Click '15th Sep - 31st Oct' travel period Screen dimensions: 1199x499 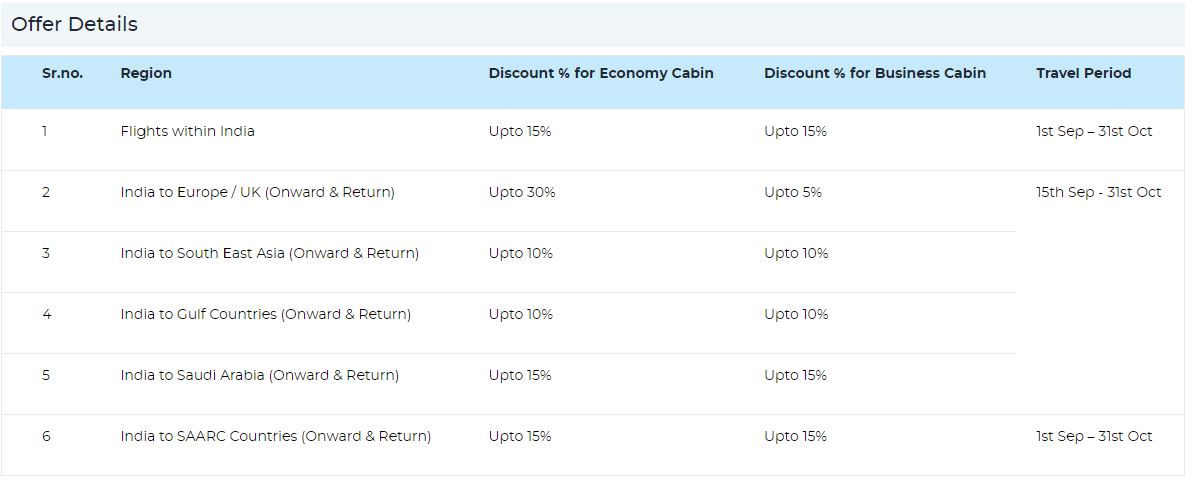click(x=1098, y=192)
